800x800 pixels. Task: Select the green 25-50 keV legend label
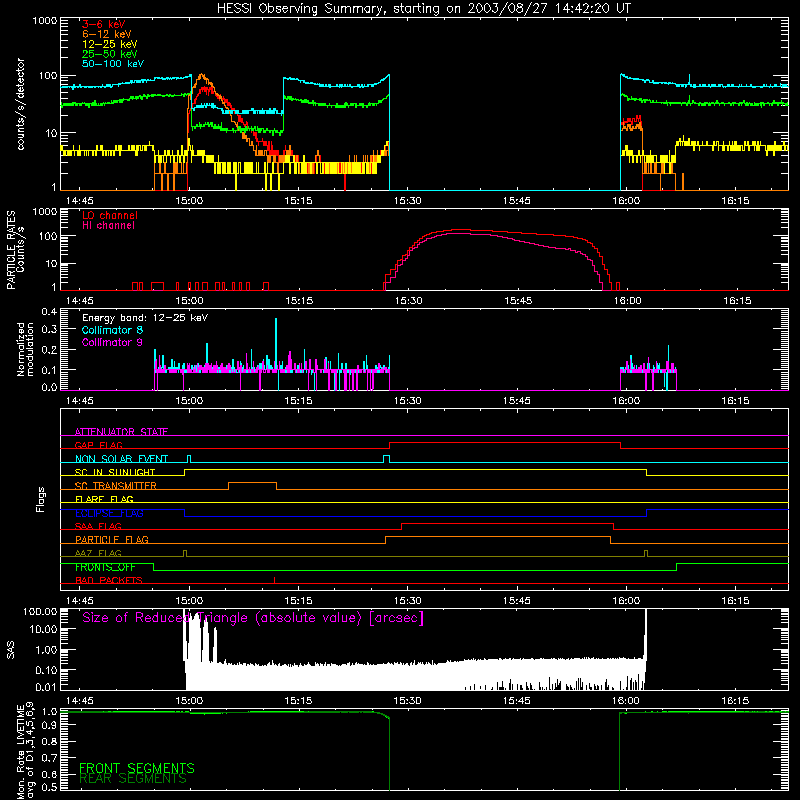[x=110, y=54]
